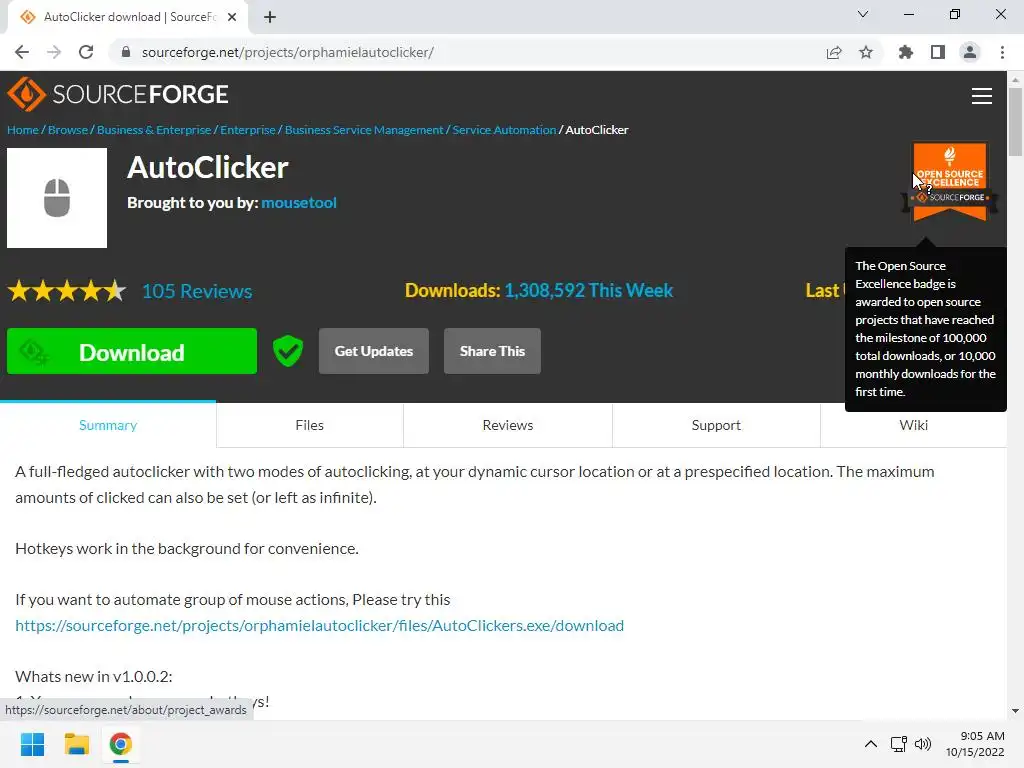Bookmark this page with star icon
Screen dimensions: 1024x768
click(866, 52)
